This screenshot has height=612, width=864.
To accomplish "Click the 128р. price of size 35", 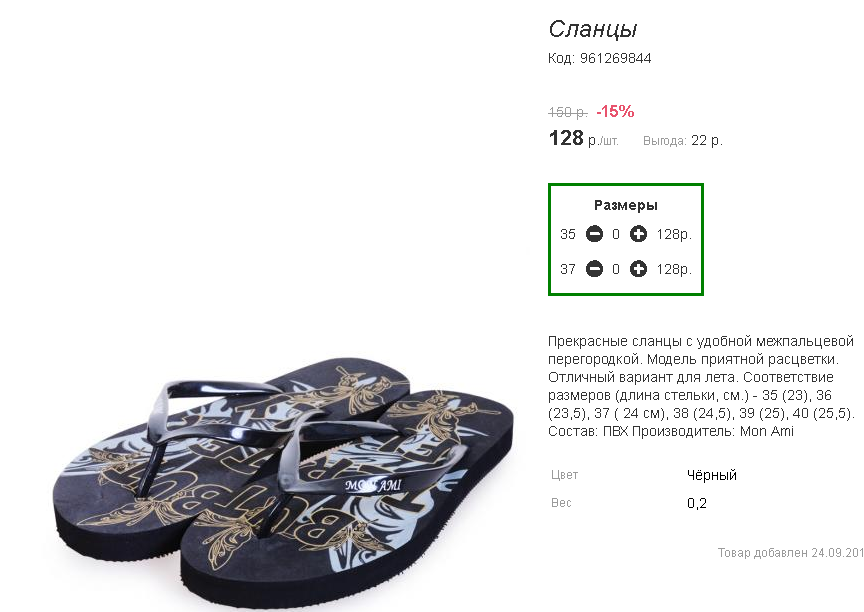I will coord(674,235).
